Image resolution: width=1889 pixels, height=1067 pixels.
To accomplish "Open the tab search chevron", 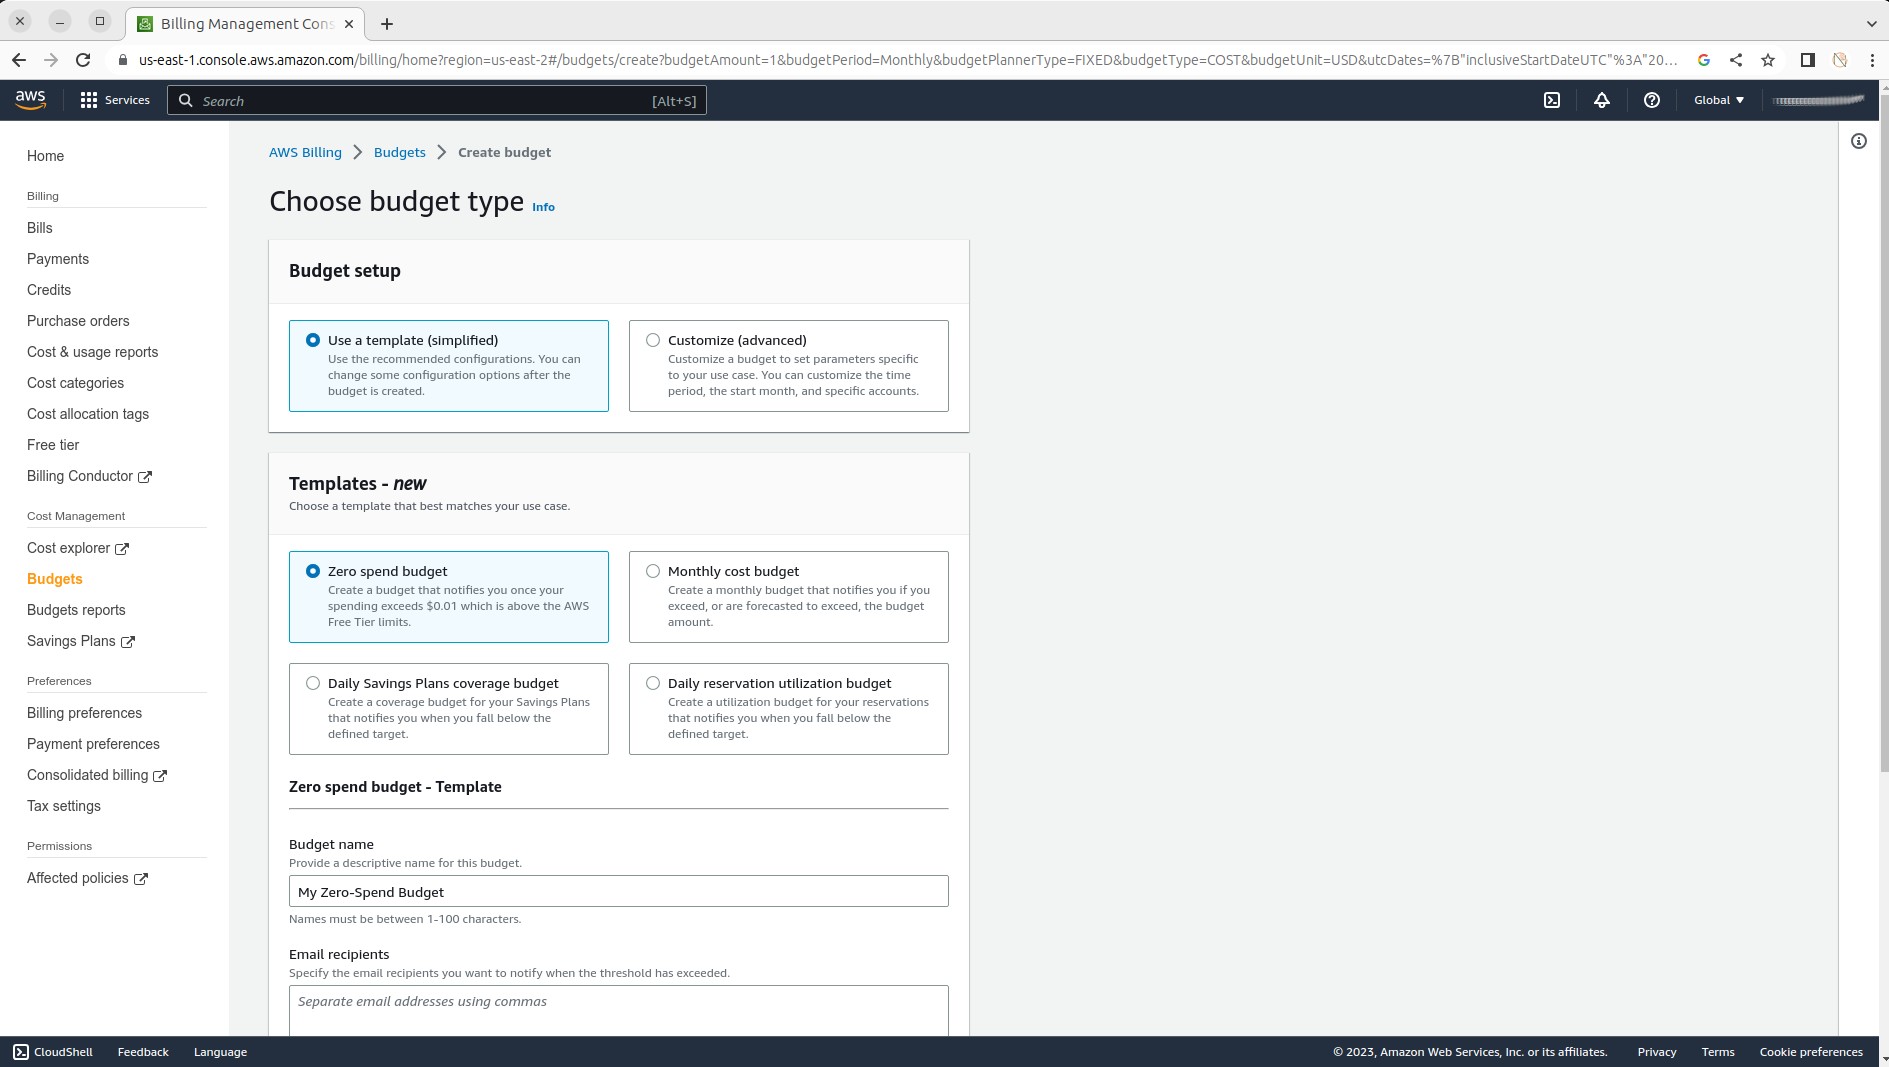I will 1872,23.
